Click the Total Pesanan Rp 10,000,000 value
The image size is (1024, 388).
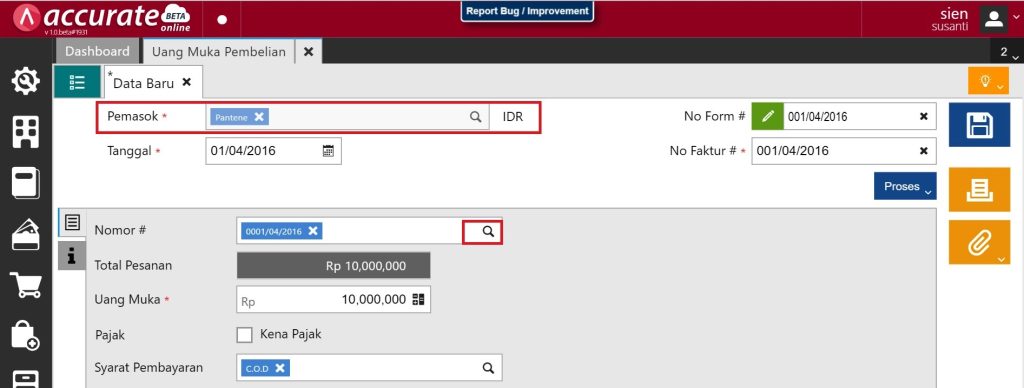click(x=333, y=266)
